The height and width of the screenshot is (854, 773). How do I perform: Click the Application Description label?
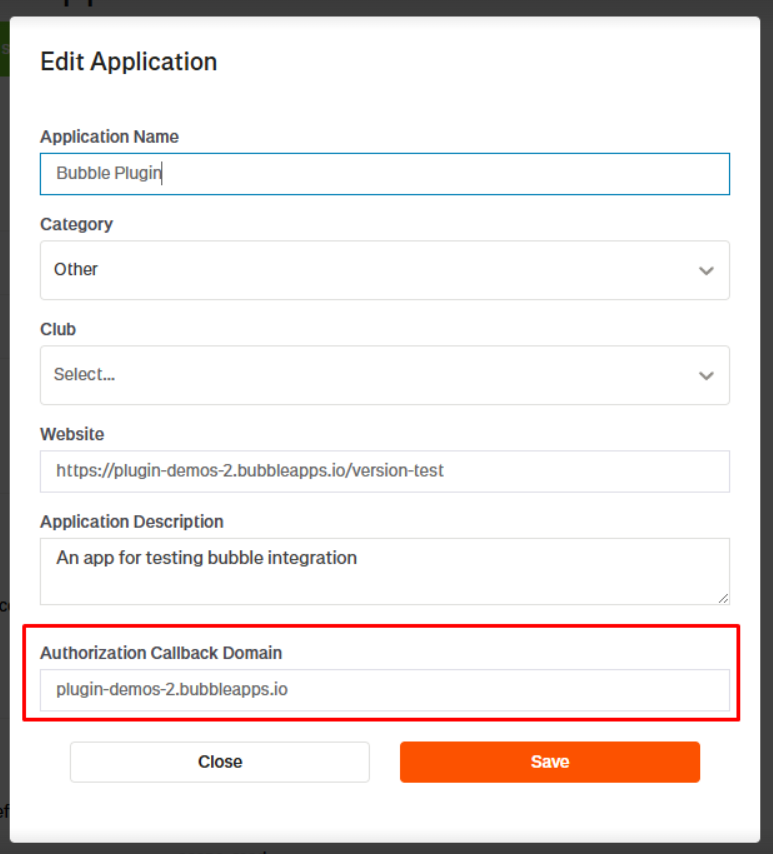pyautogui.click(x=131, y=522)
